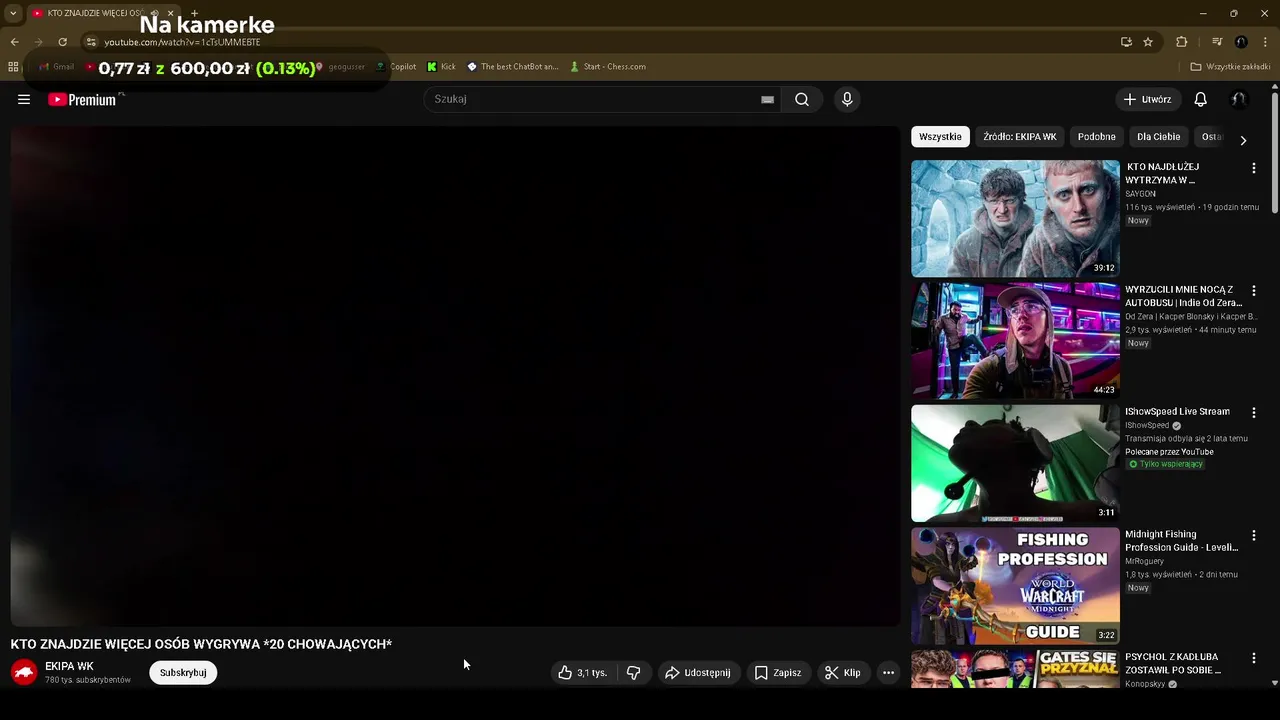Create a clip with Klip
The width and height of the screenshot is (1280, 720).
(x=842, y=673)
